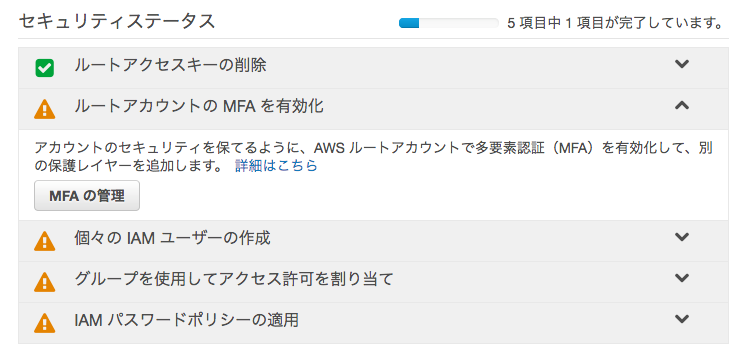Click warning icon beside ルートアカウントの MFA を有効化

click(45, 109)
